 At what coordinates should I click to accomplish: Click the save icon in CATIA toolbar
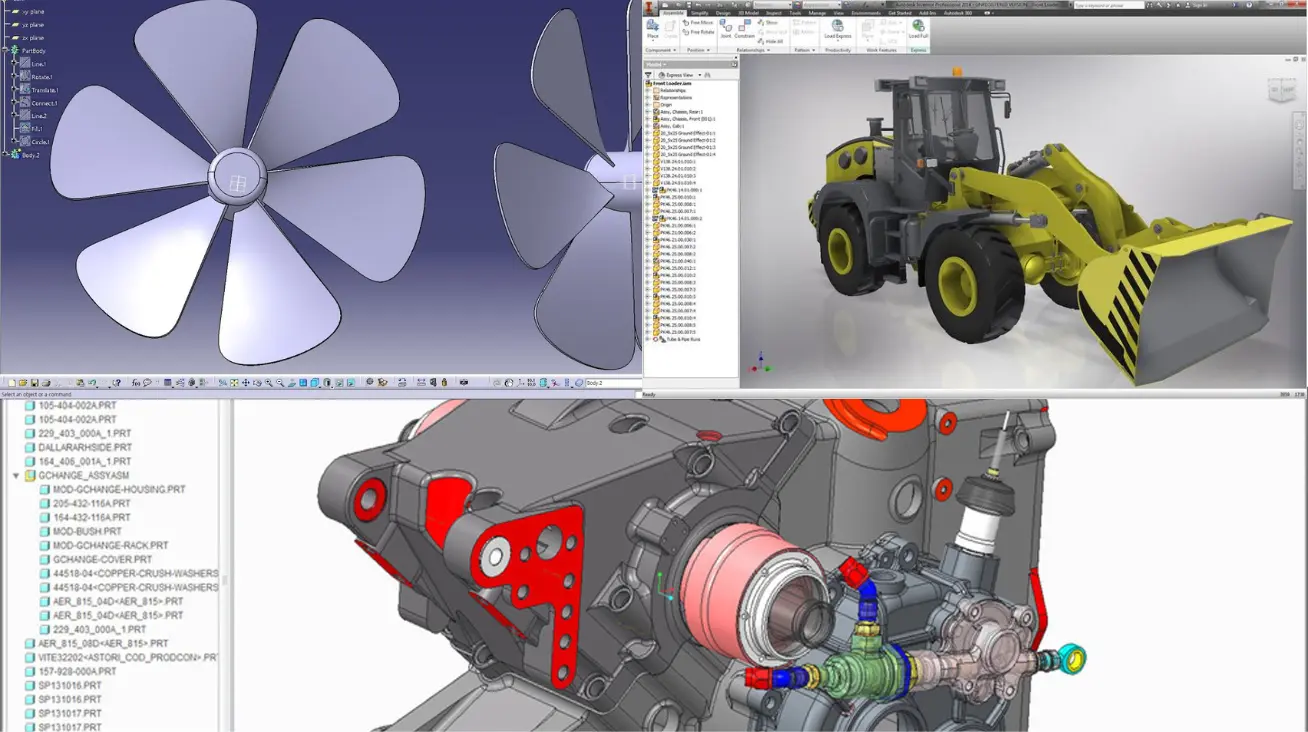click(x=34, y=383)
